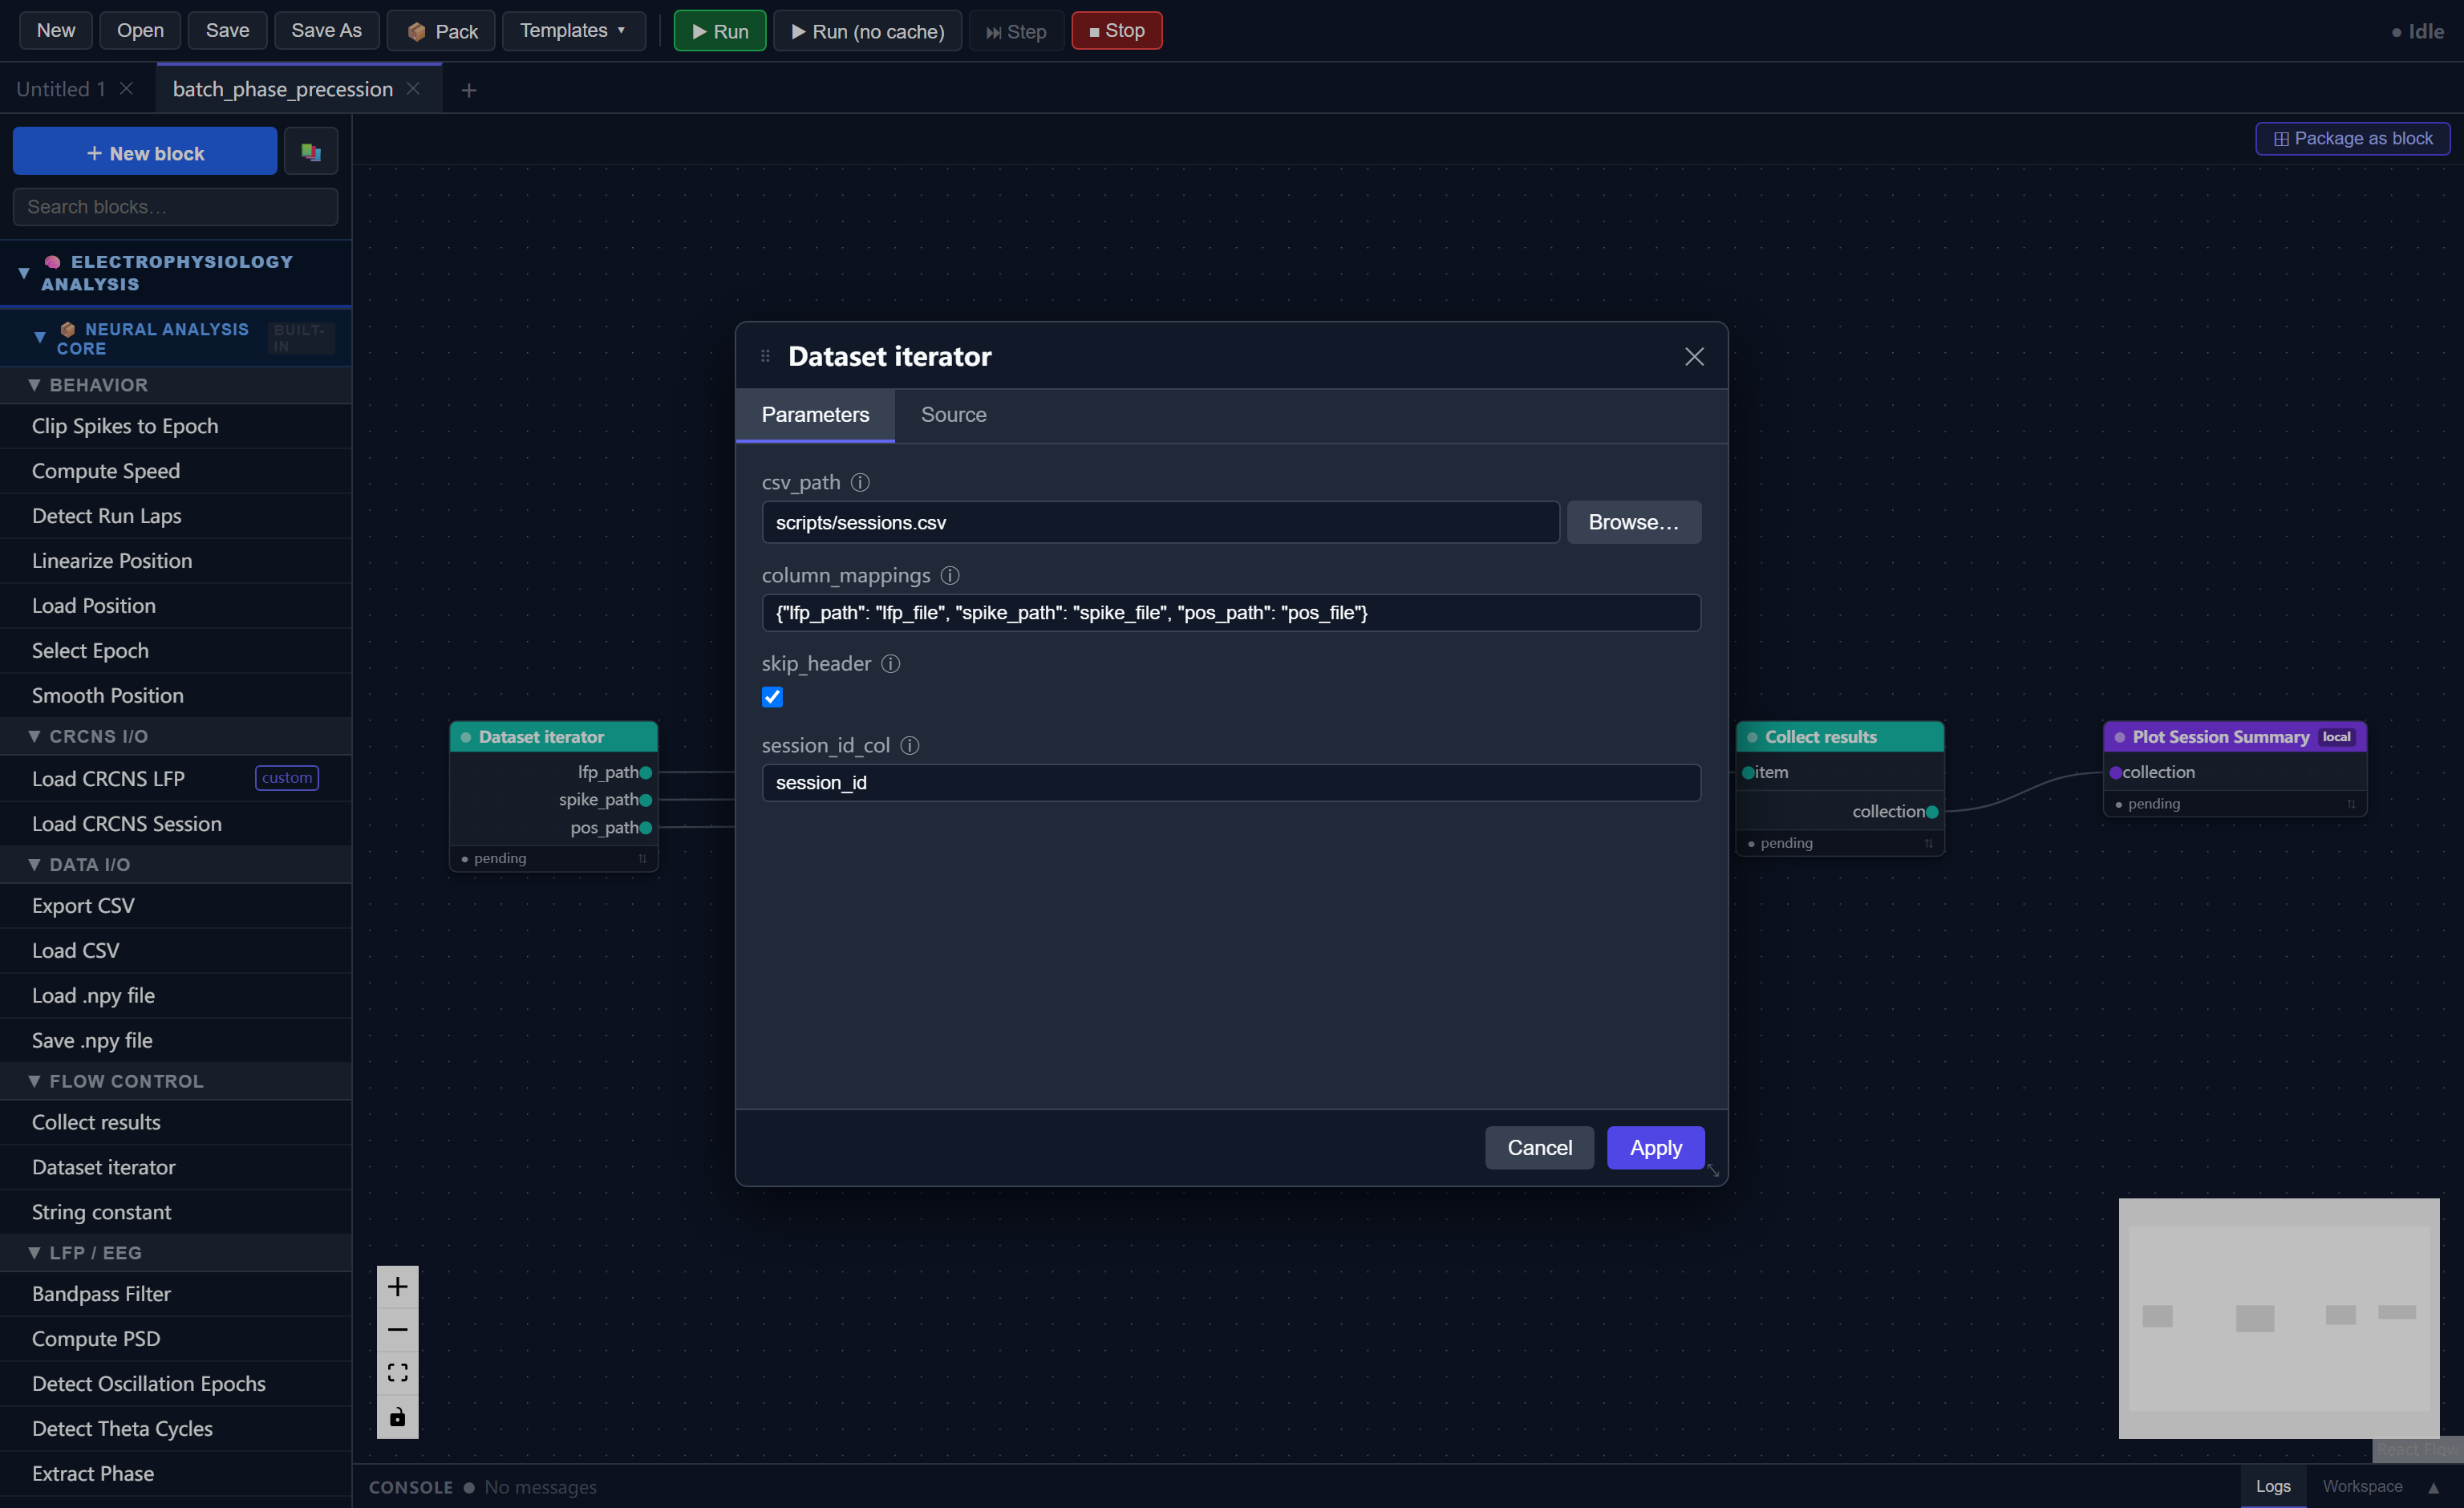Open the Workspace tab
Image resolution: width=2464 pixels, height=1508 pixels.
point(2362,1487)
